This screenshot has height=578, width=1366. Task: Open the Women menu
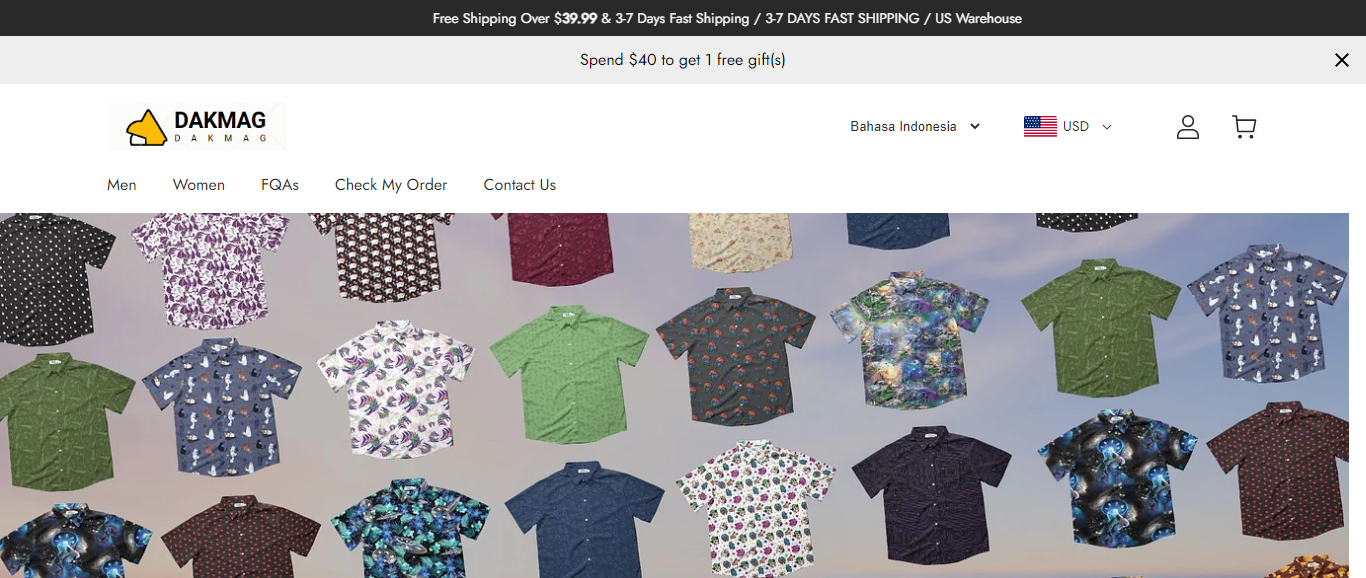click(x=199, y=185)
